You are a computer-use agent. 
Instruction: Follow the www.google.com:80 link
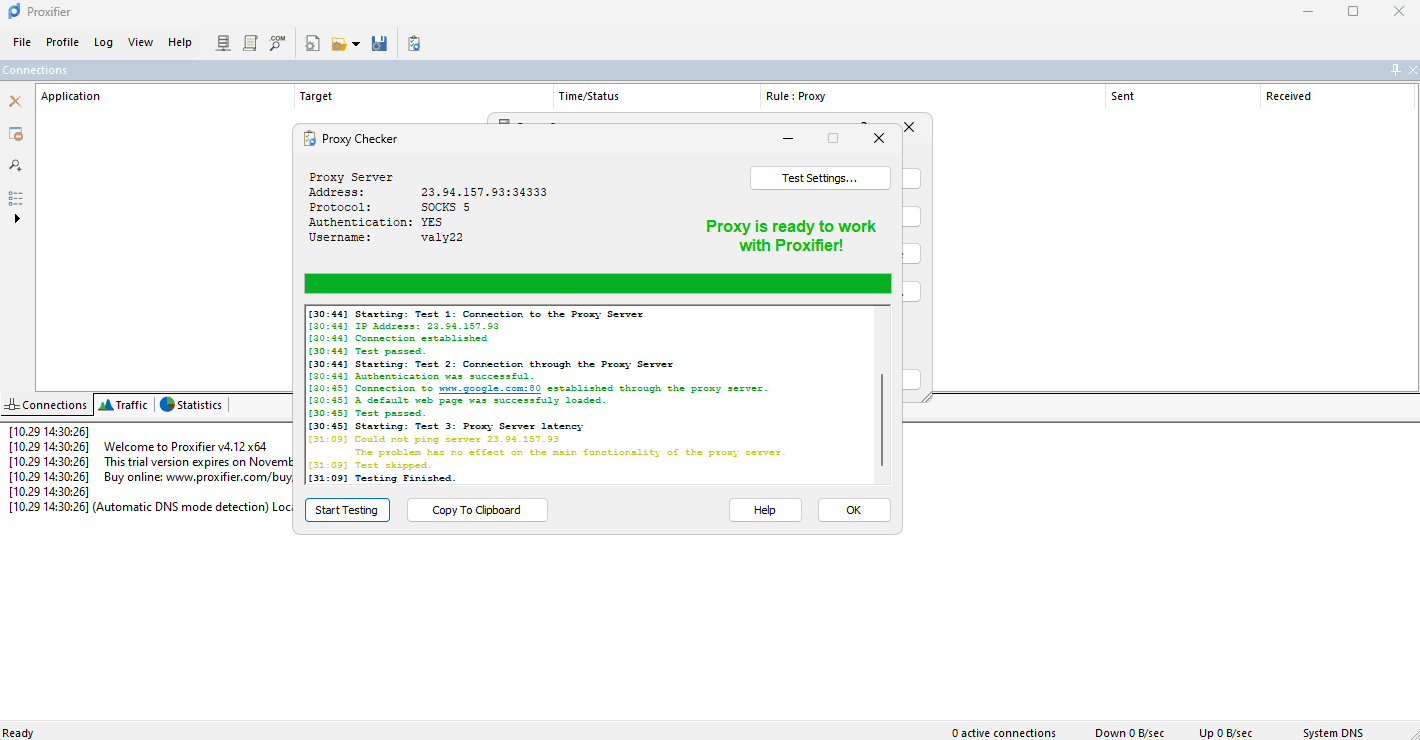point(489,388)
